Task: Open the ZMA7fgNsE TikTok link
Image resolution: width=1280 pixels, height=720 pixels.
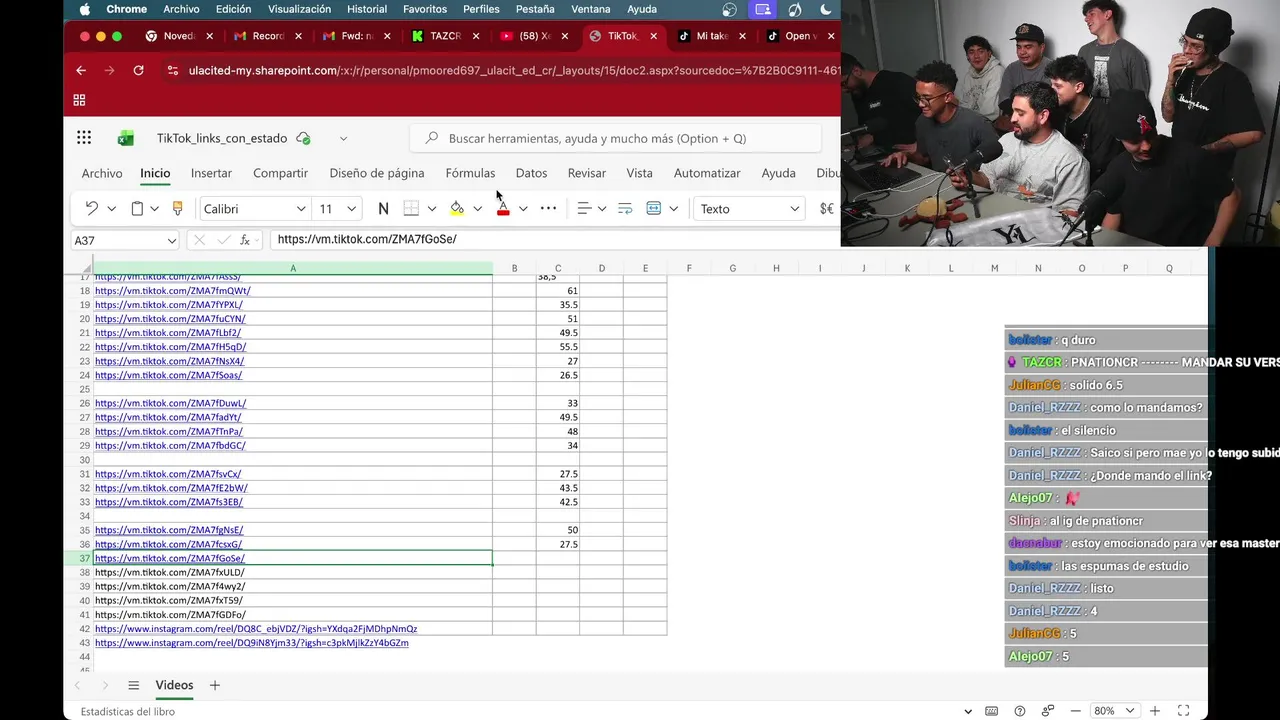Action: pyautogui.click(x=169, y=530)
